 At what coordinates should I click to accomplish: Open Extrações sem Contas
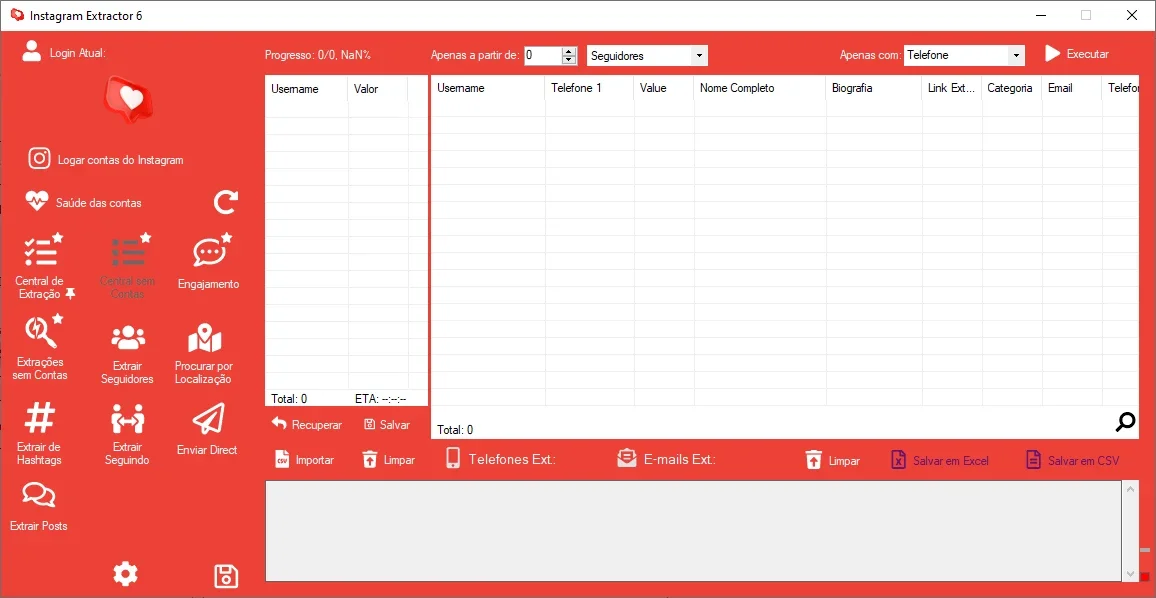pyautogui.click(x=41, y=347)
